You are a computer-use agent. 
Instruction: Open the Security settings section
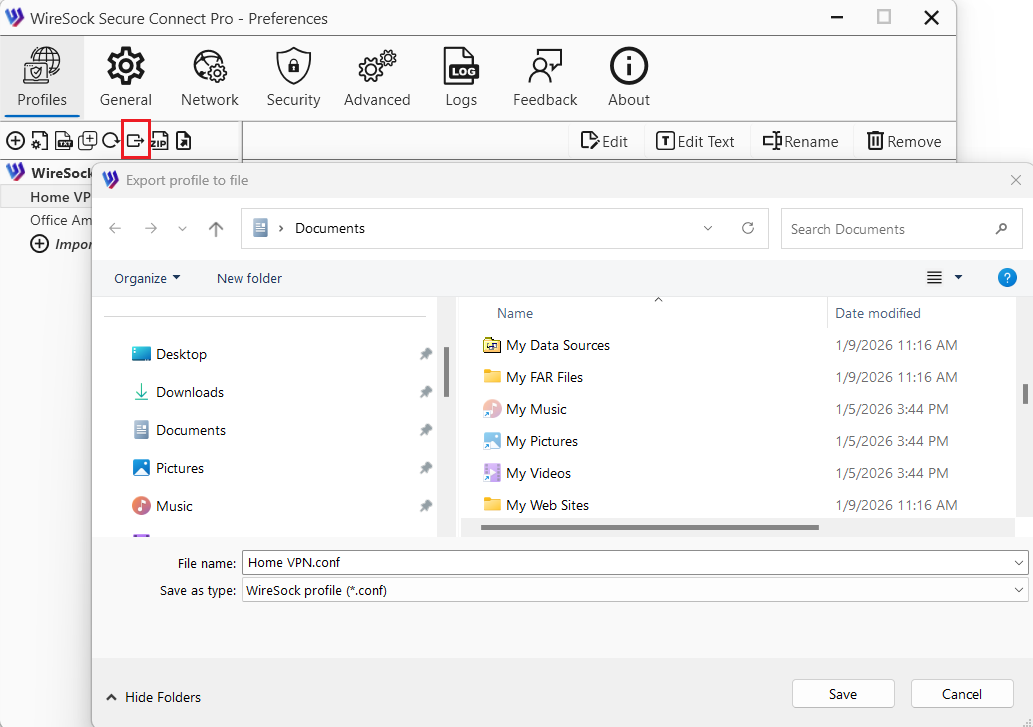click(293, 76)
